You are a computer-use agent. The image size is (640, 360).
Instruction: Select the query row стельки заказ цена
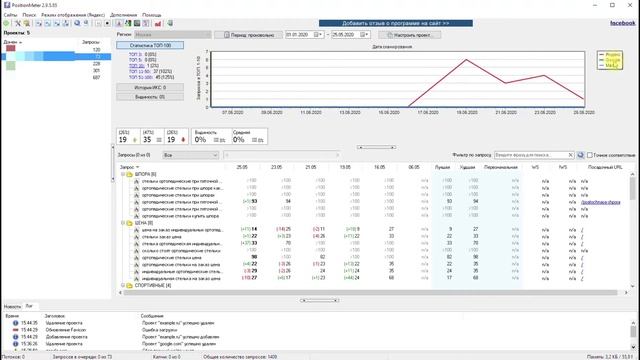tap(162, 237)
